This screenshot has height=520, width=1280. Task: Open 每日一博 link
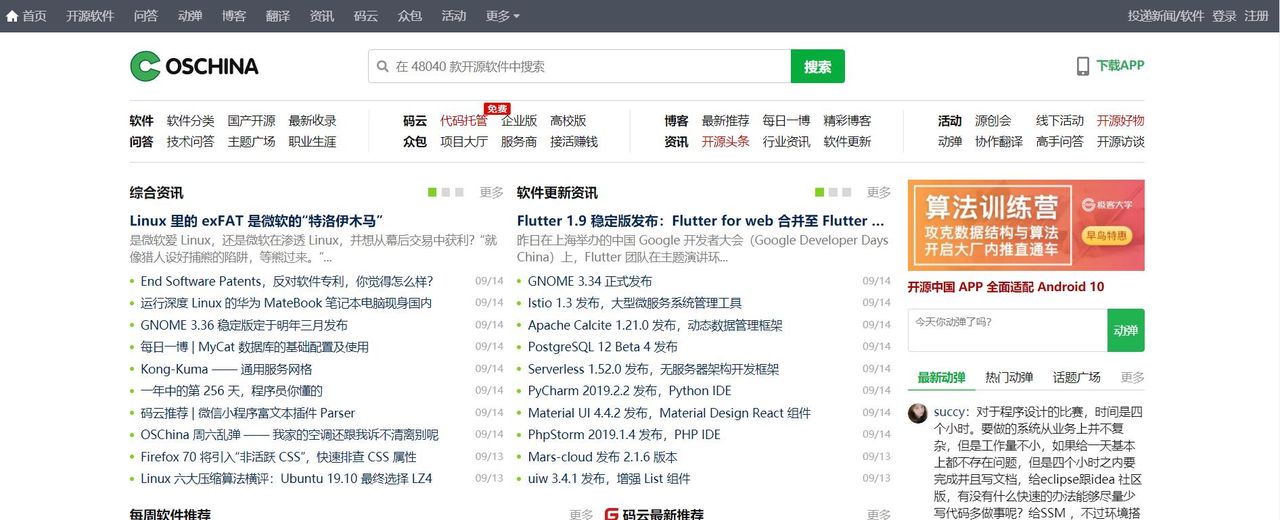click(787, 121)
